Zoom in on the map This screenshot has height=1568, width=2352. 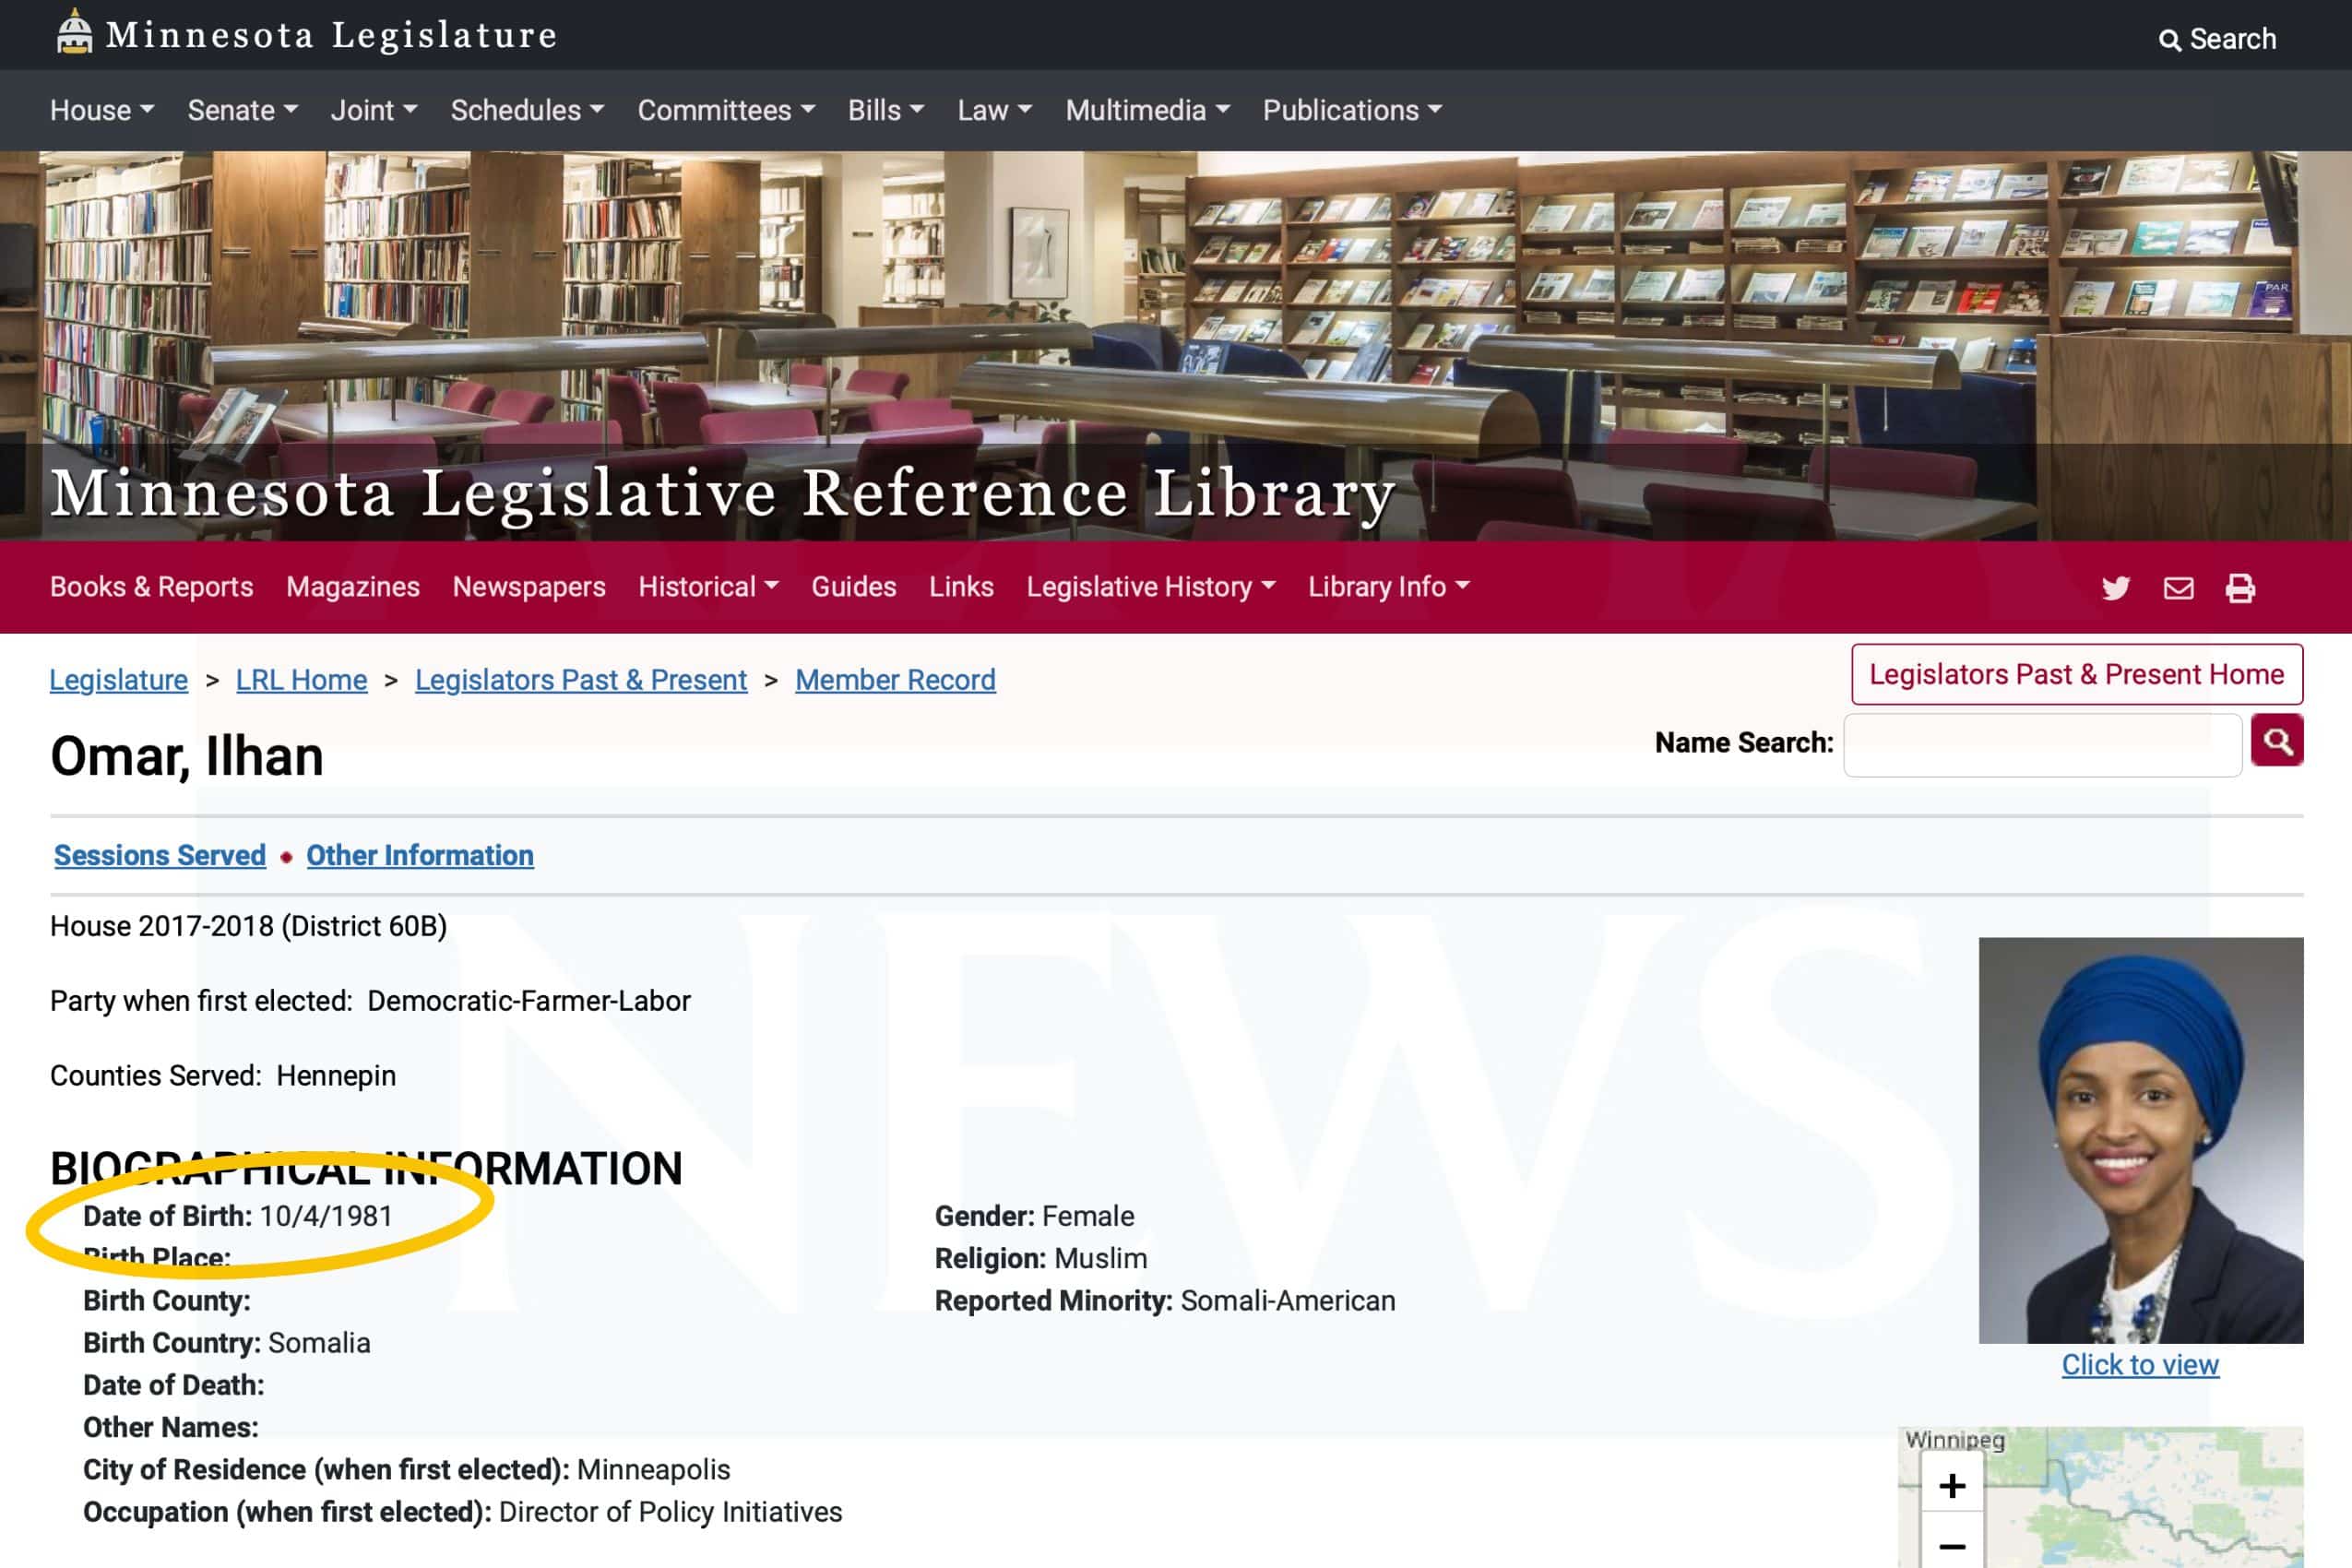click(x=1951, y=1485)
